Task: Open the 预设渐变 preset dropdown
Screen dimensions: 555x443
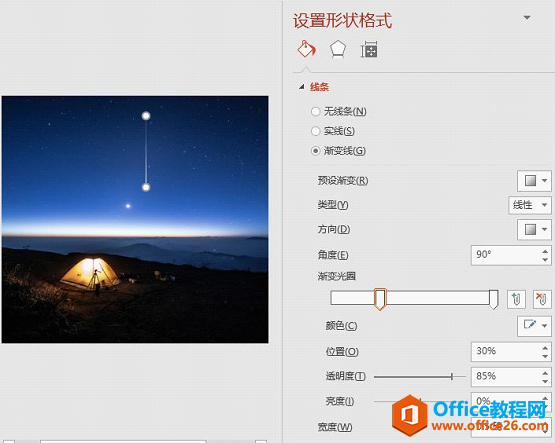Action: tap(534, 181)
